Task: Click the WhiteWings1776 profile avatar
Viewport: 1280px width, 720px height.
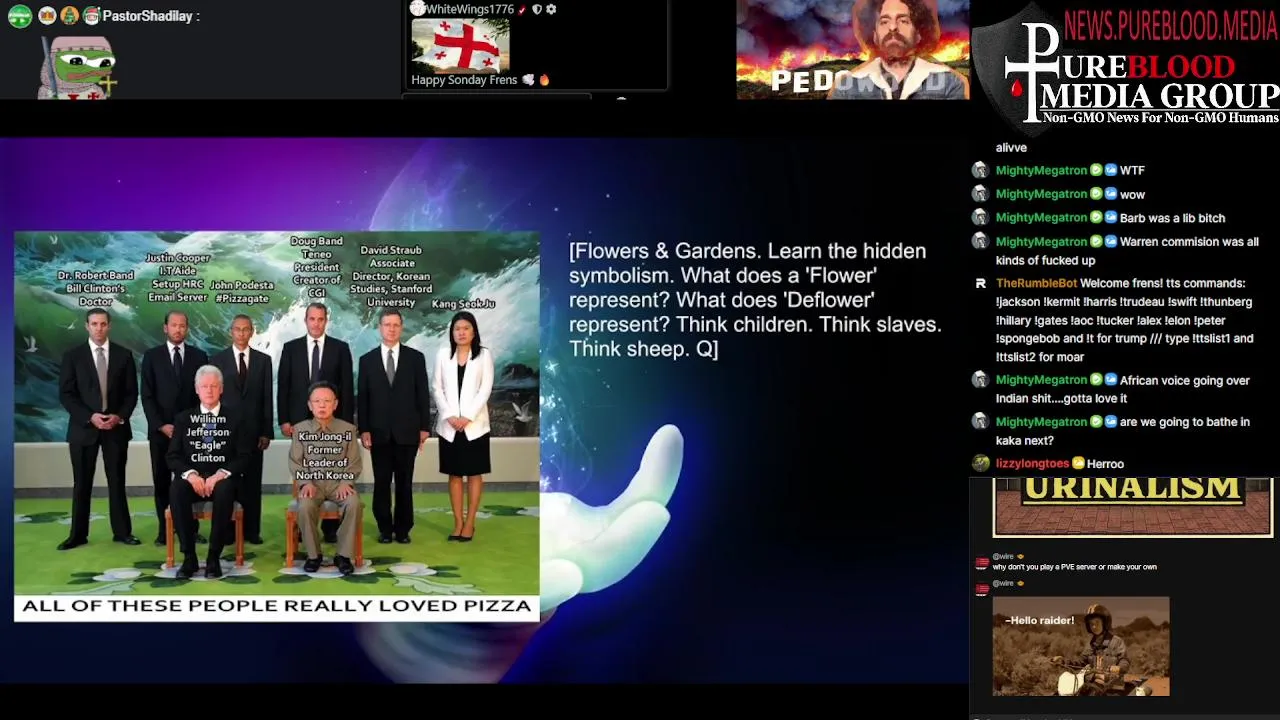Action: pyautogui.click(x=418, y=9)
